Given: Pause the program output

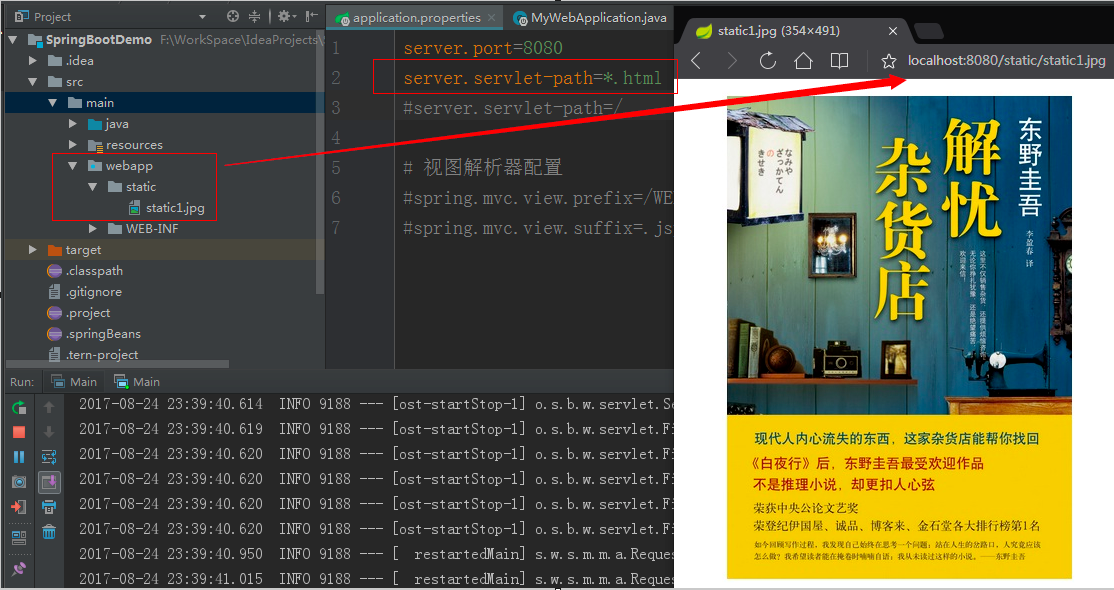Looking at the screenshot, I should [x=19, y=457].
